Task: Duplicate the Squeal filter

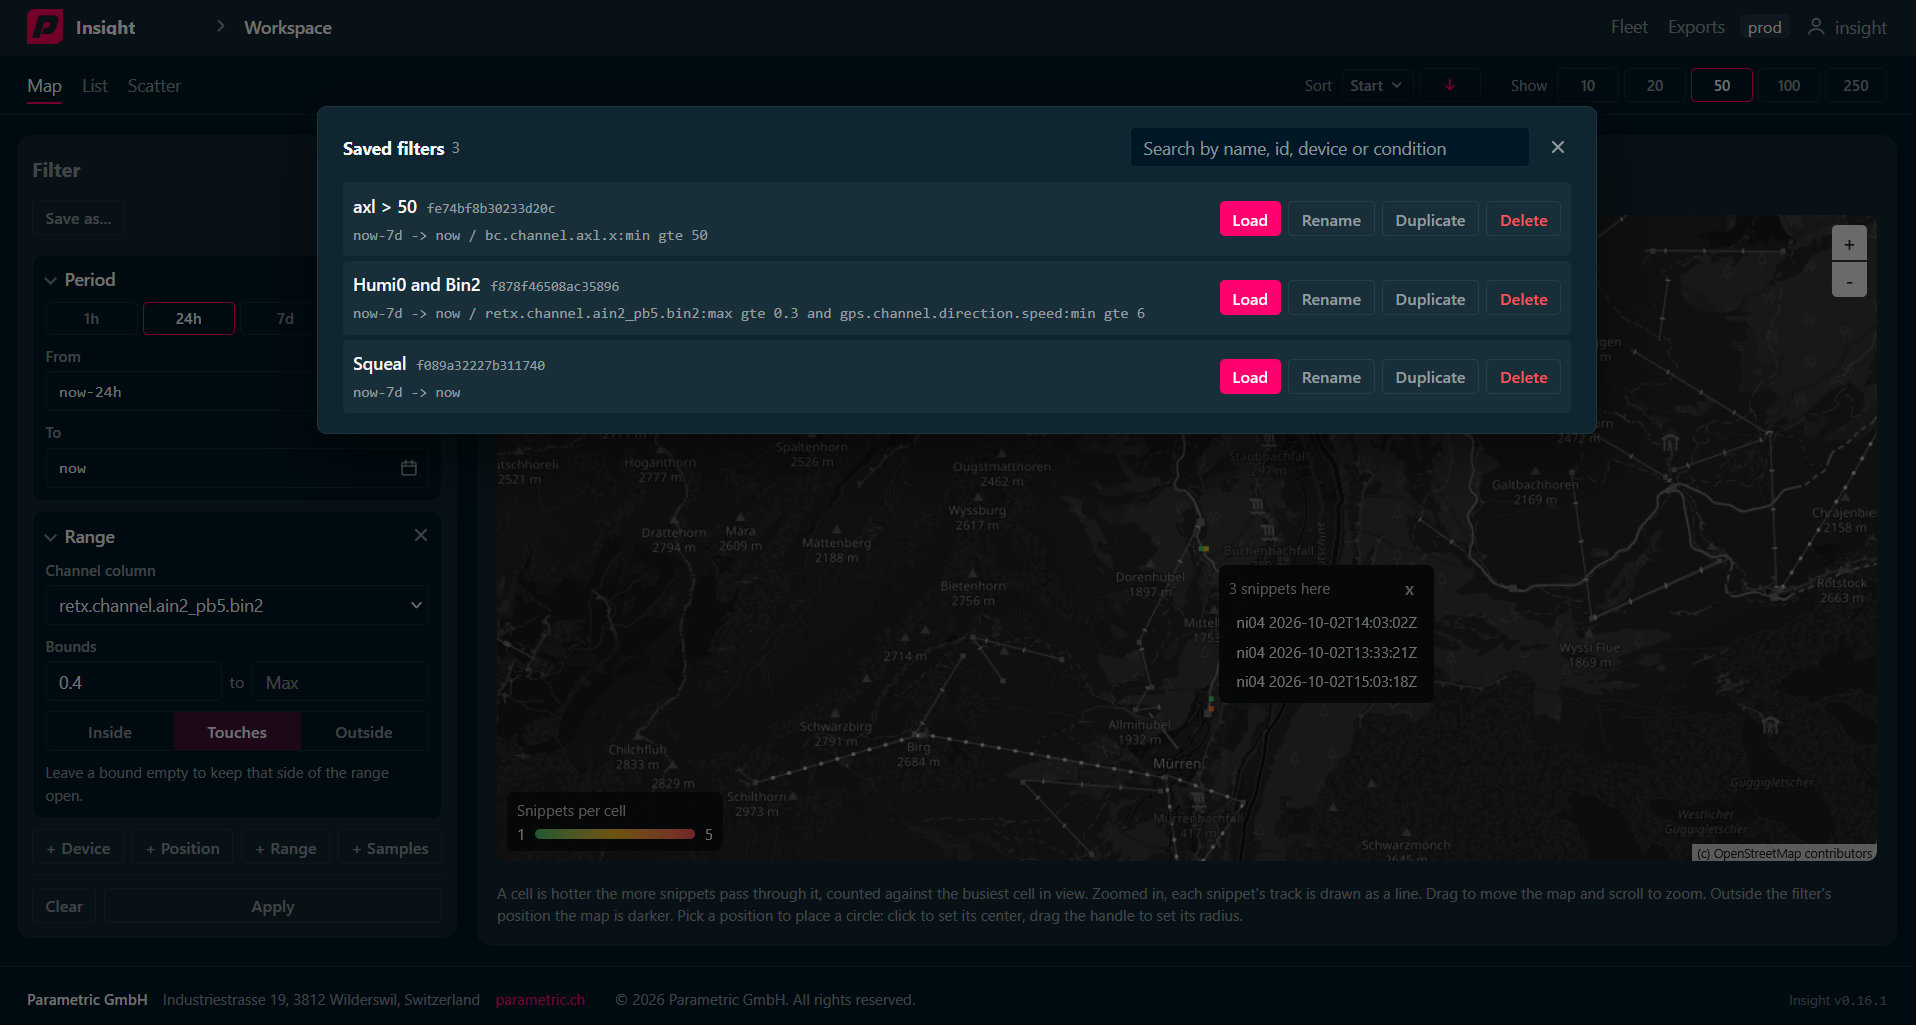Action: coord(1430,377)
